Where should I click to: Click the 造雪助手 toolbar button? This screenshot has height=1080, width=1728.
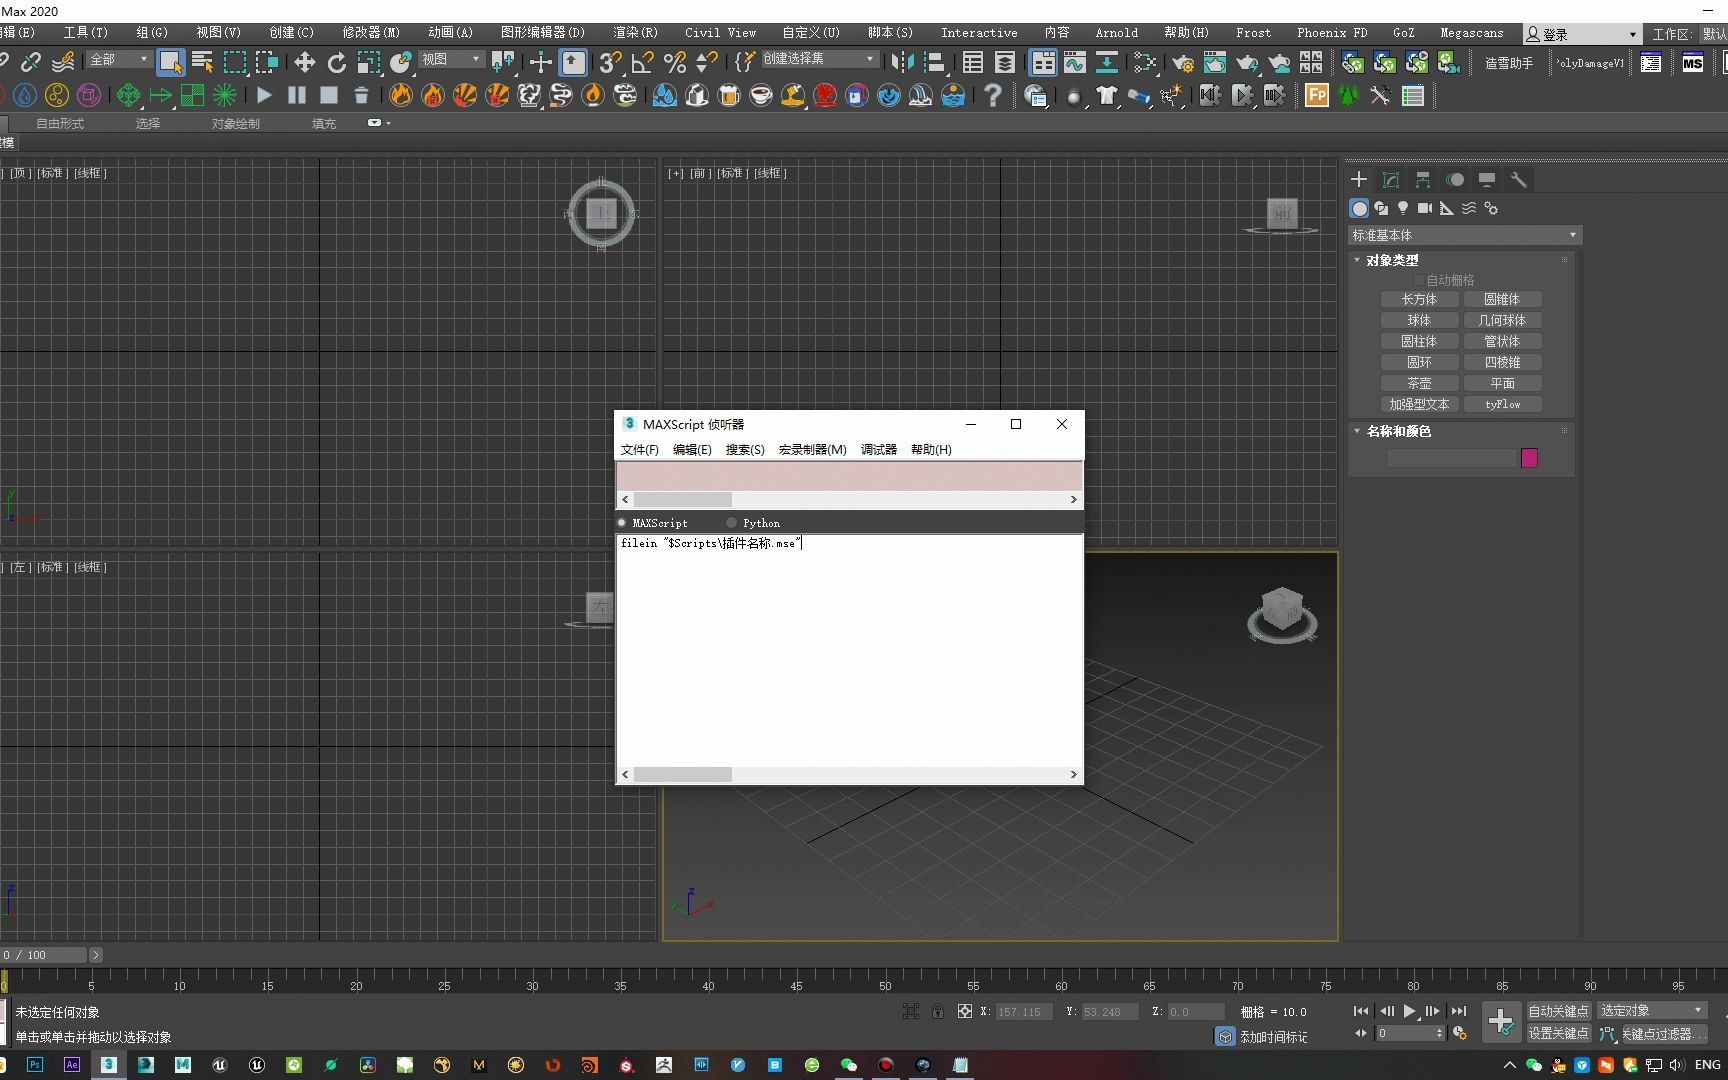(x=1509, y=63)
